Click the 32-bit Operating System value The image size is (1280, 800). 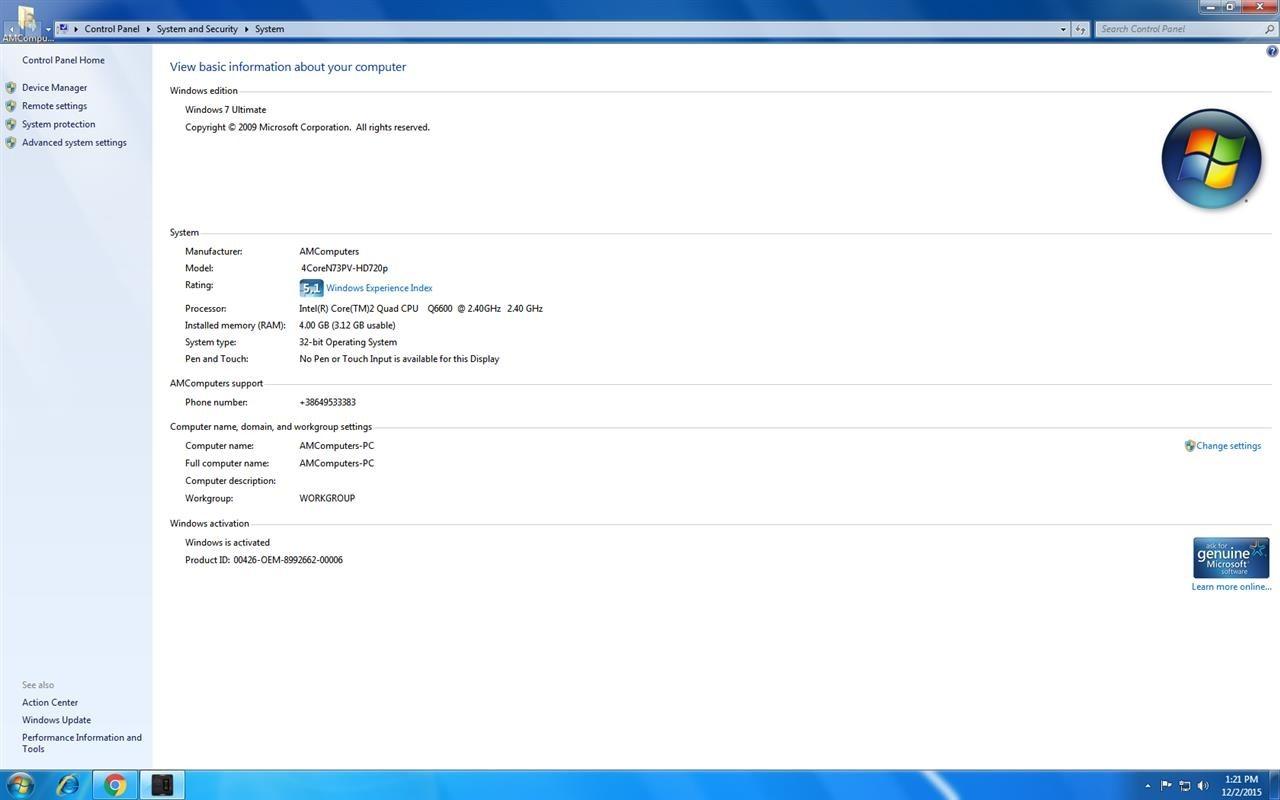(x=348, y=342)
